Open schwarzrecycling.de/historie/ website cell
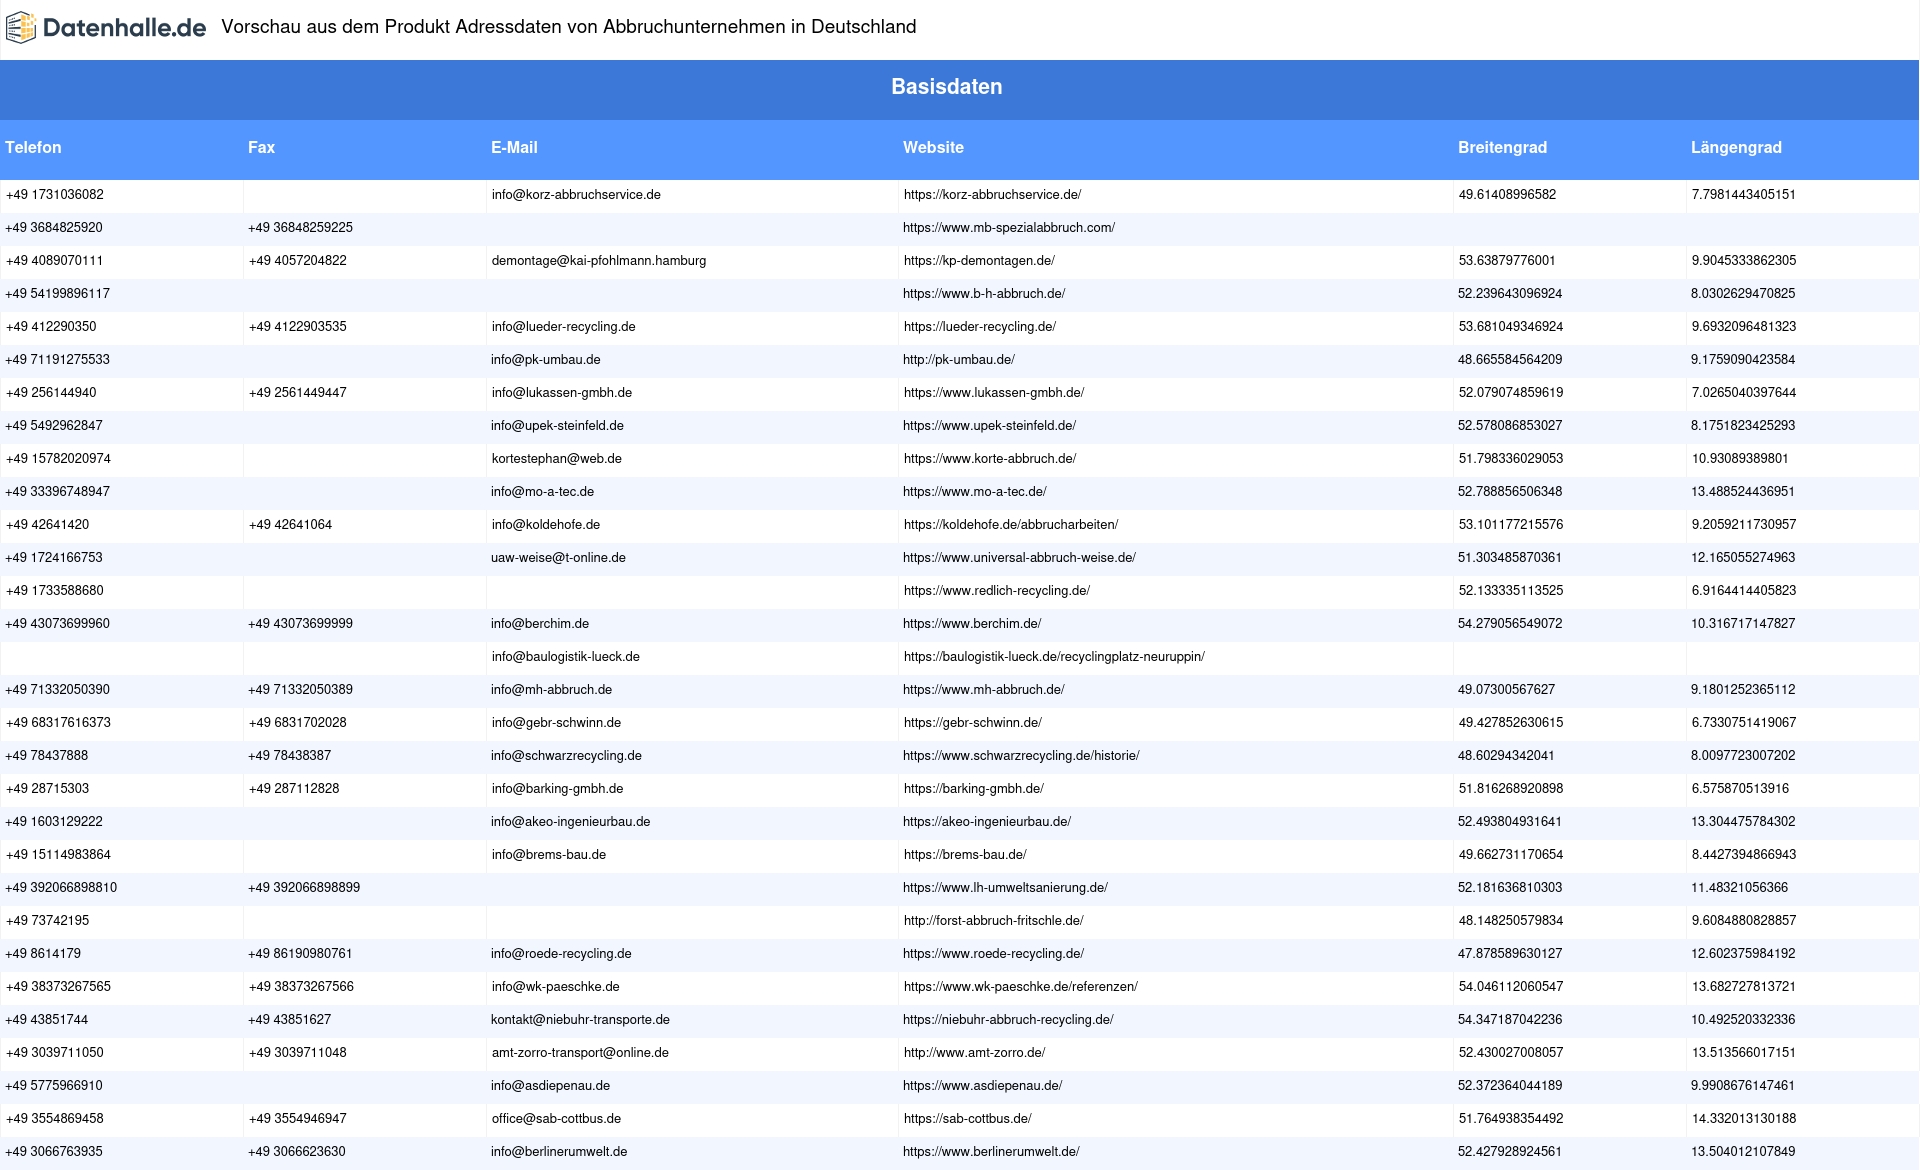Screen dimensions: 1920x1170 click(1021, 756)
